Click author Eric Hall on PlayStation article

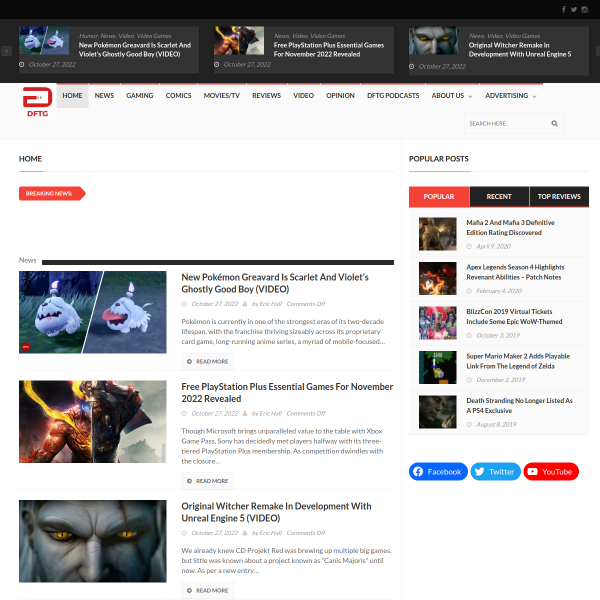267,413
